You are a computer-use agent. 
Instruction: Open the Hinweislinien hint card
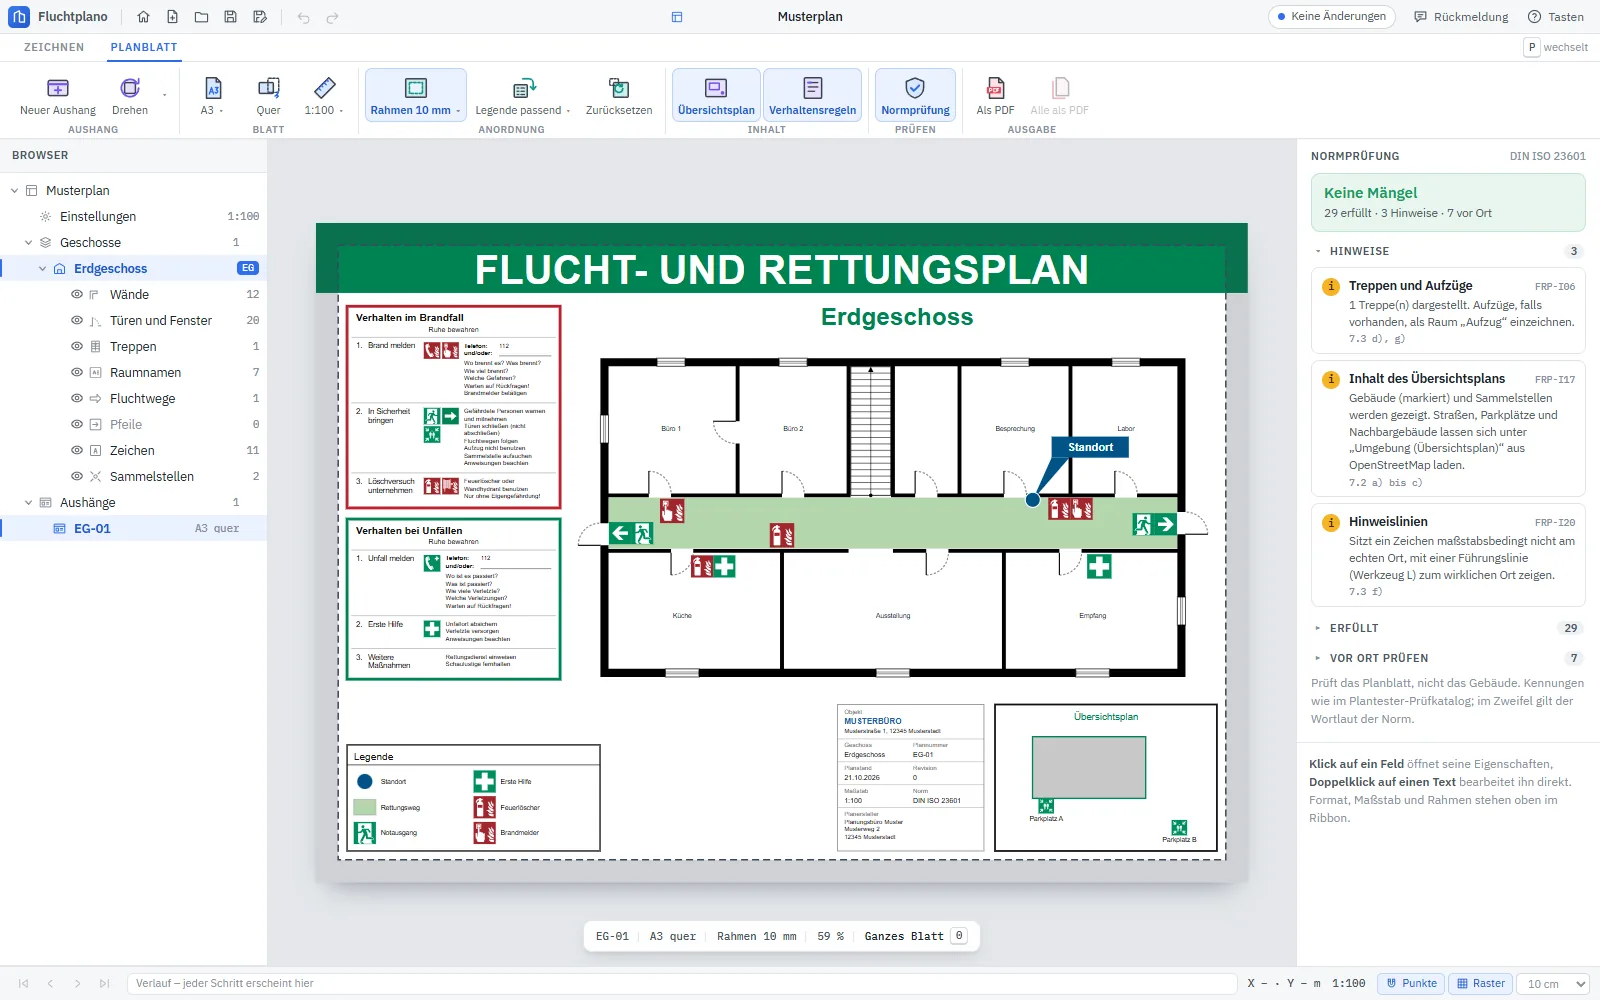(1448, 555)
